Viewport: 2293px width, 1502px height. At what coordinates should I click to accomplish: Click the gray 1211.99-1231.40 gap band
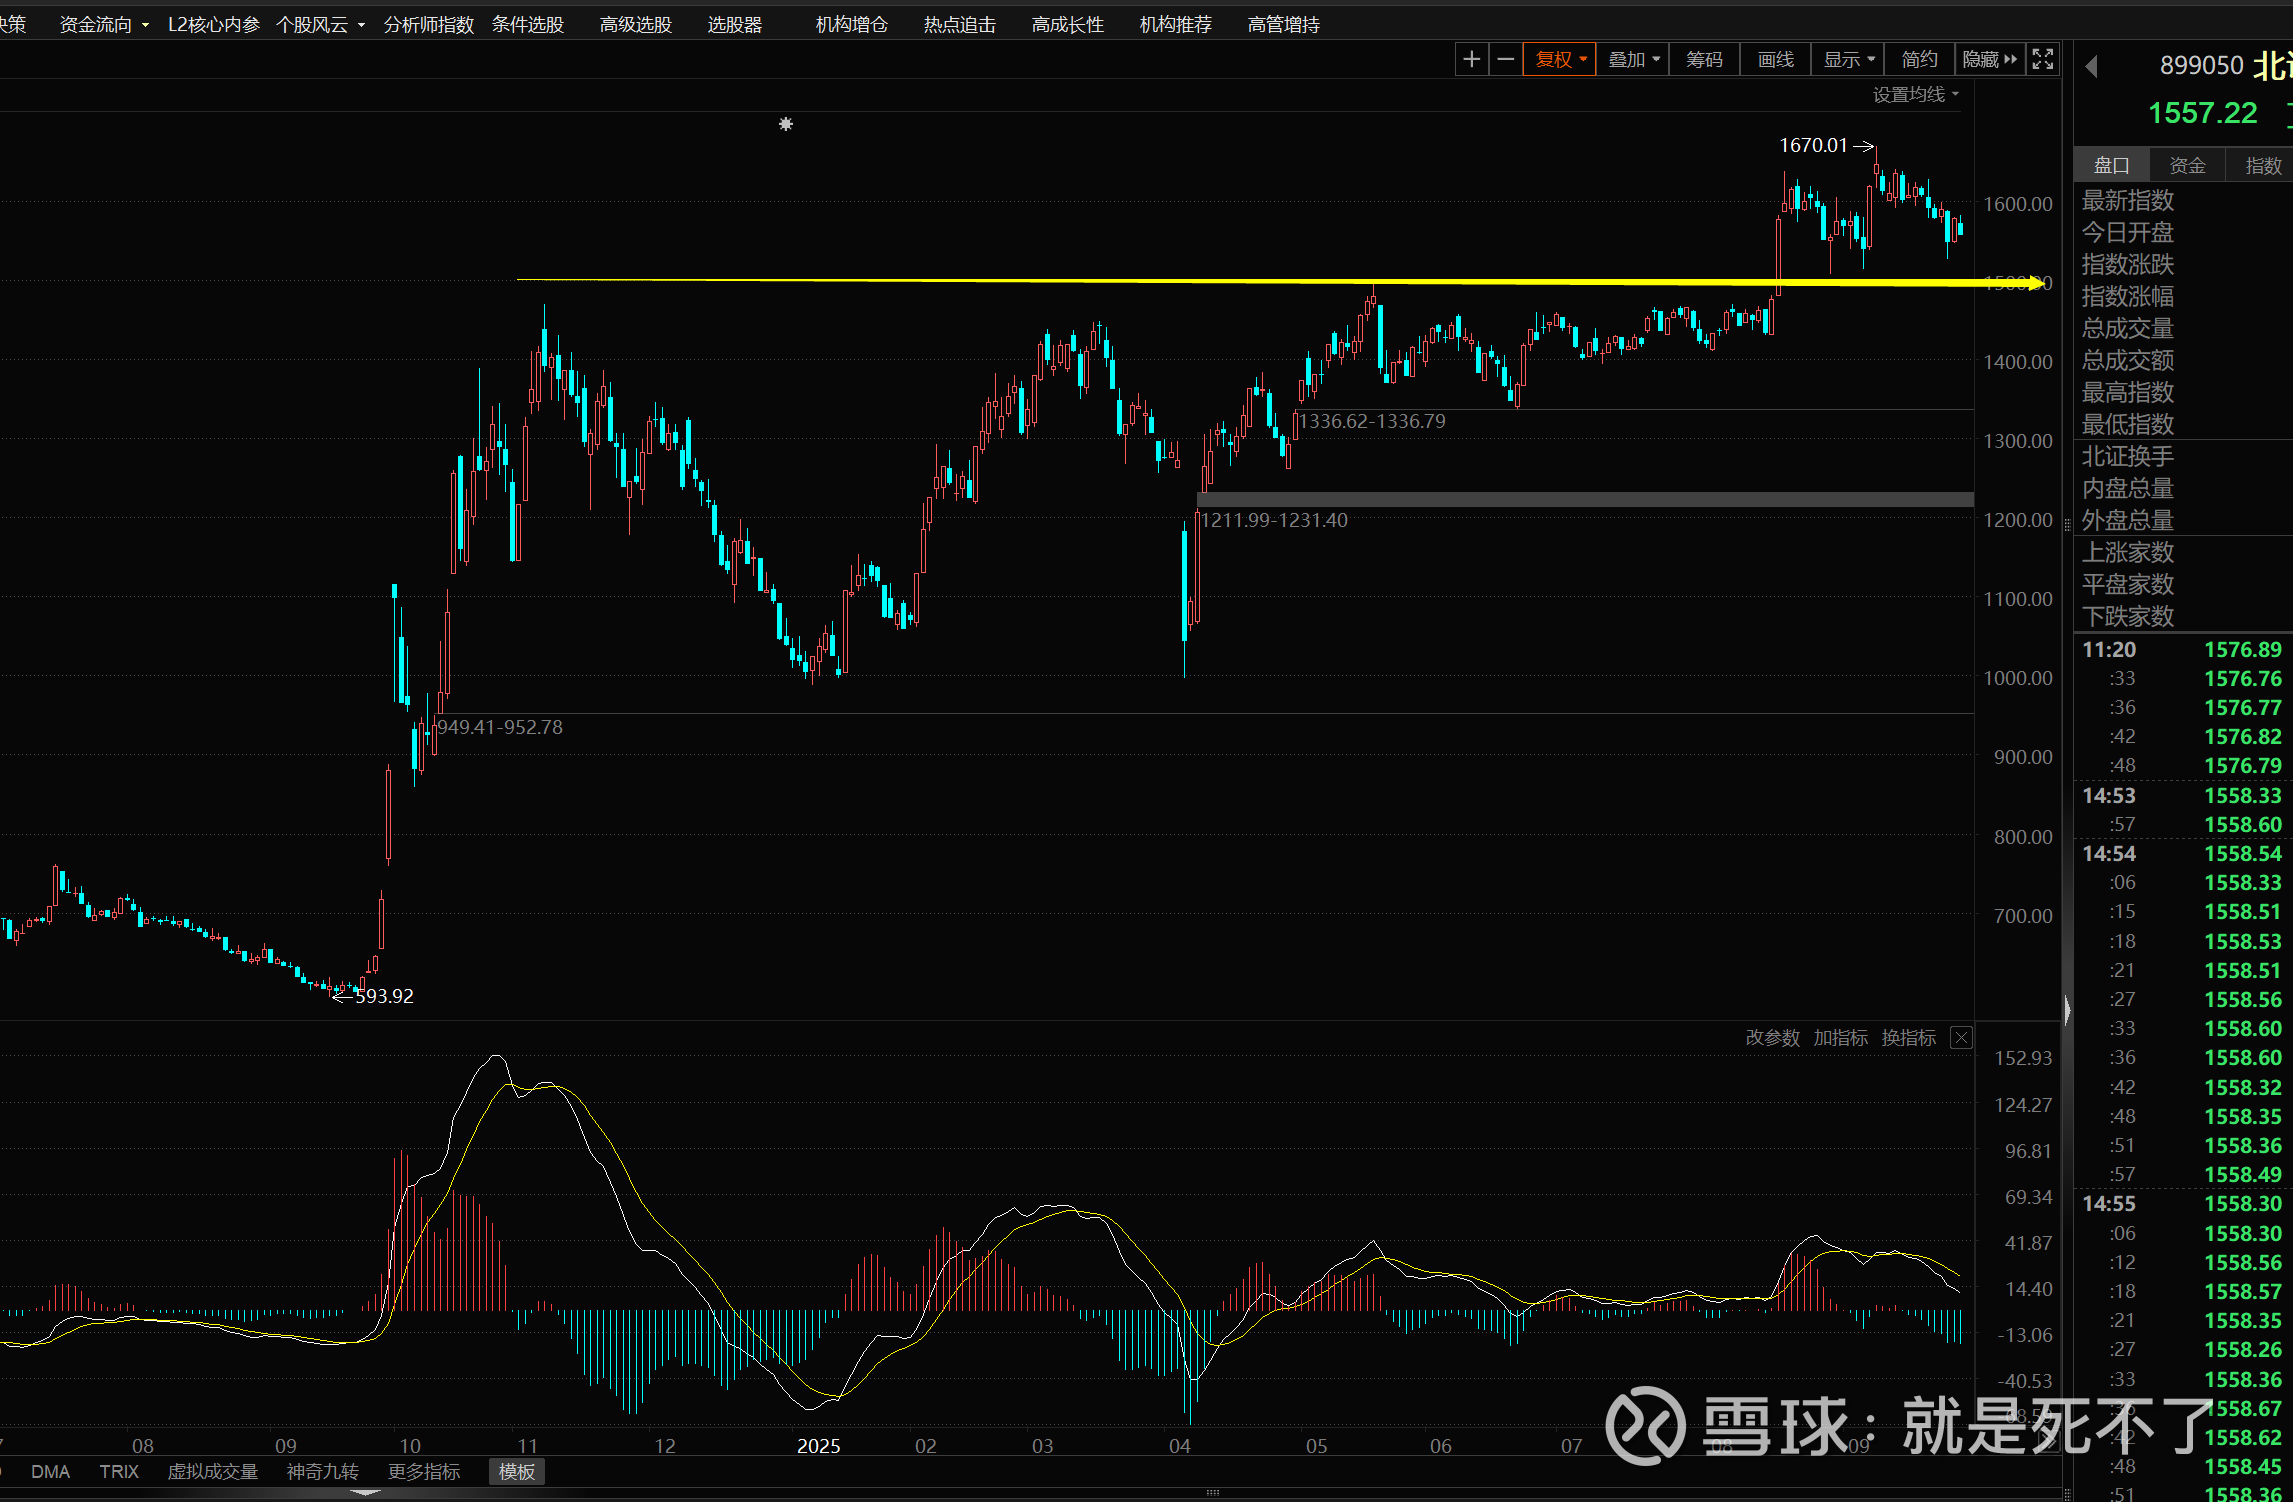1585,499
